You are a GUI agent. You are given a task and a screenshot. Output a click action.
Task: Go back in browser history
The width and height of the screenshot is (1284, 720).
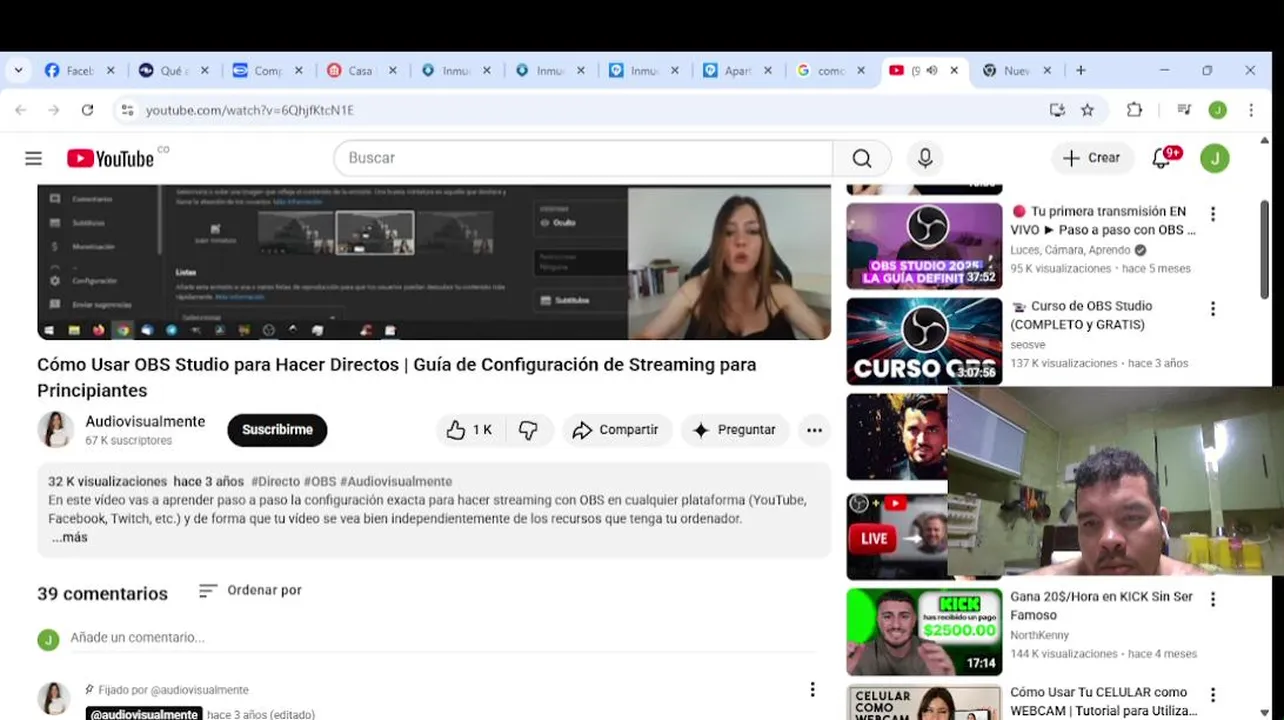[21, 110]
